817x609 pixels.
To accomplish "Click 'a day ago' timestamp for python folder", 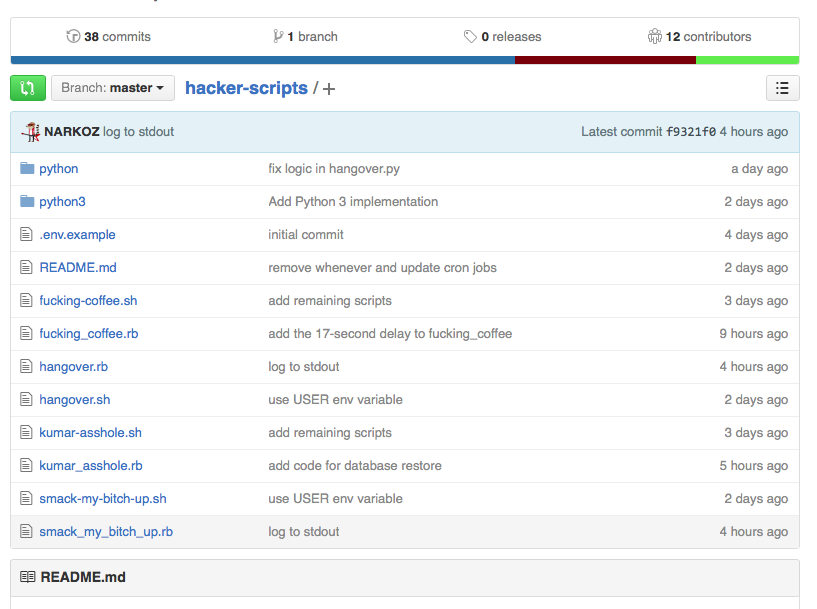I will [x=759, y=169].
